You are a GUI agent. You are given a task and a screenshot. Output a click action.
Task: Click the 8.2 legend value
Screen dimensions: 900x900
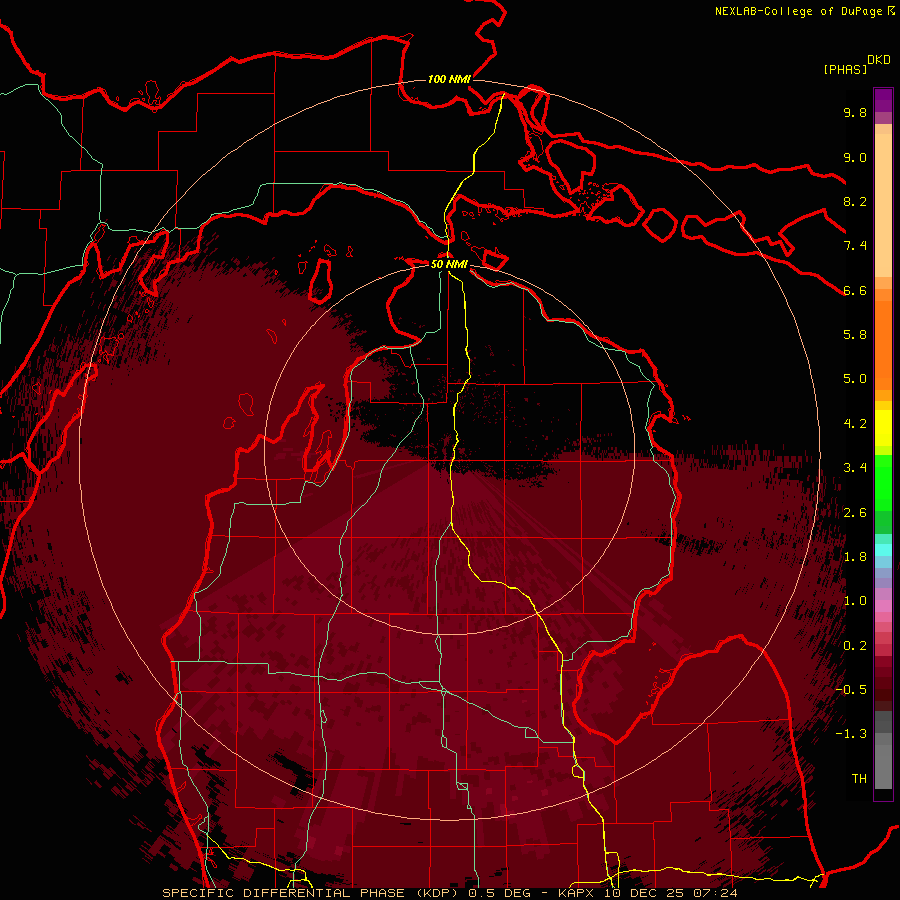(855, 201)
